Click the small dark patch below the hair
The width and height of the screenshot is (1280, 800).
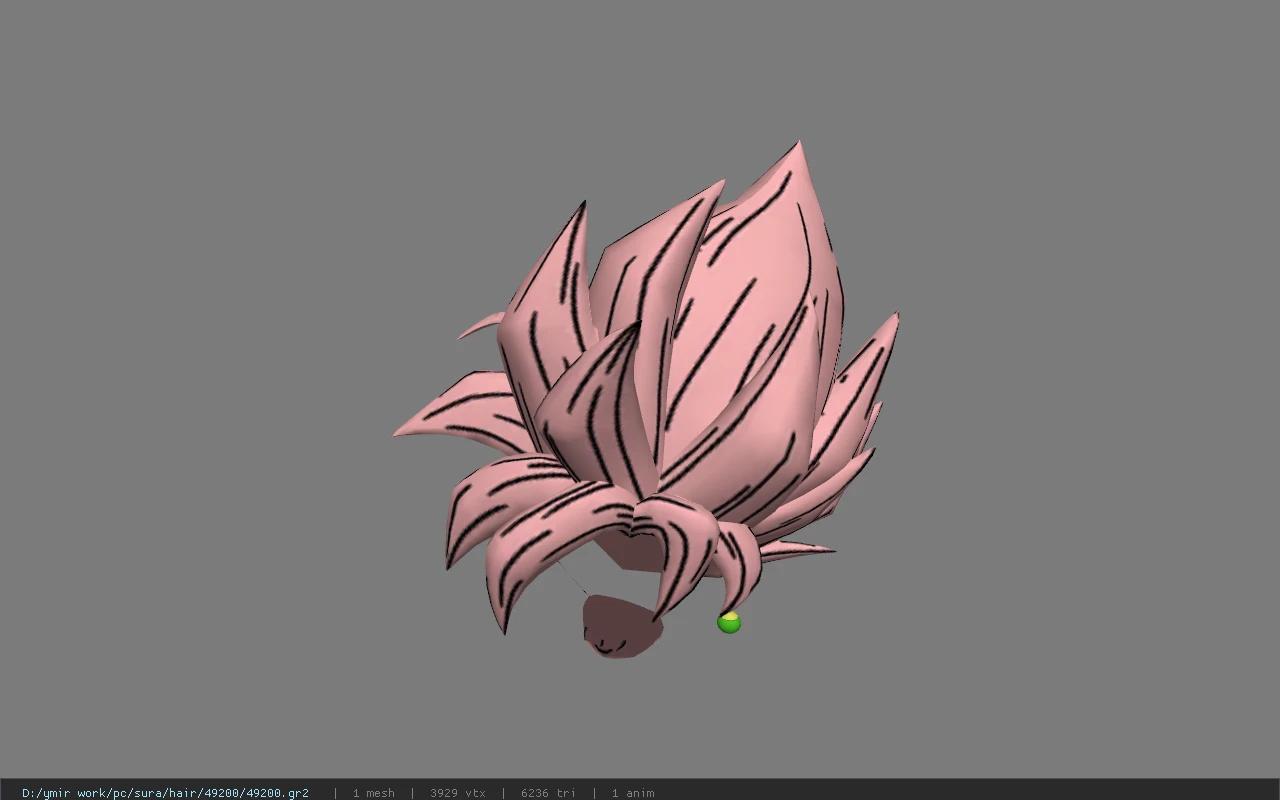pyautogui.click(x=622, y=626)
